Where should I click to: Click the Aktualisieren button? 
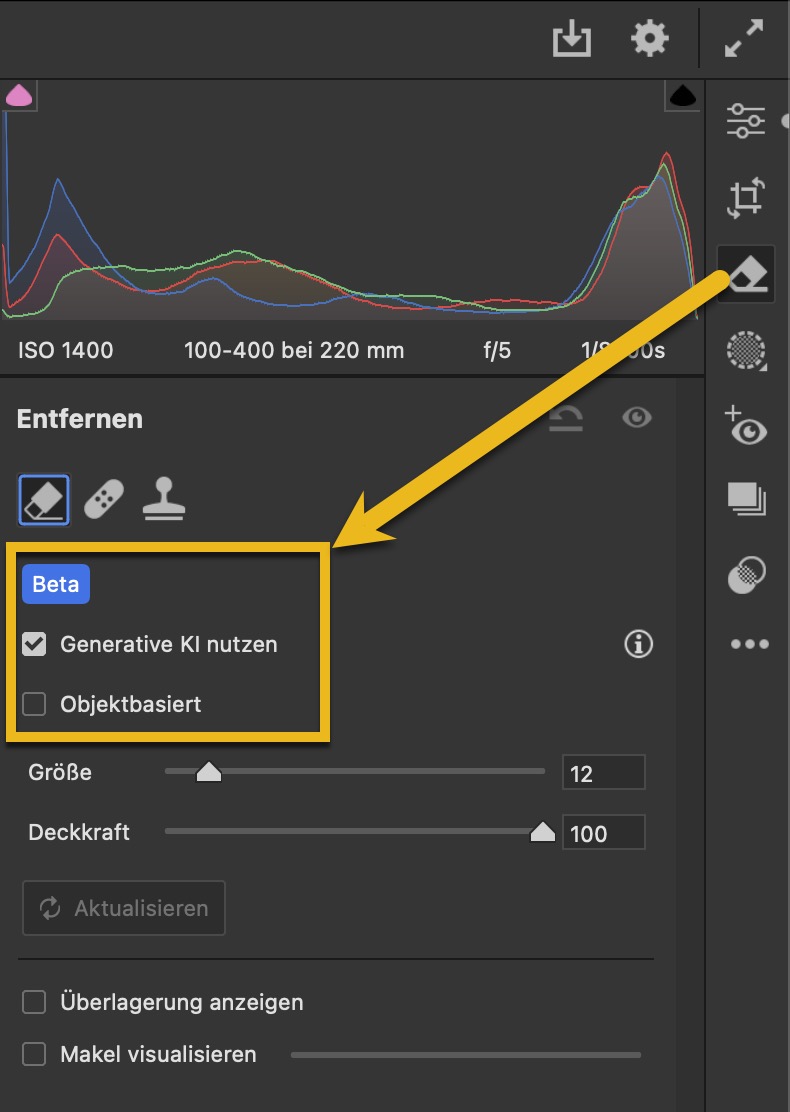(124, 908)
